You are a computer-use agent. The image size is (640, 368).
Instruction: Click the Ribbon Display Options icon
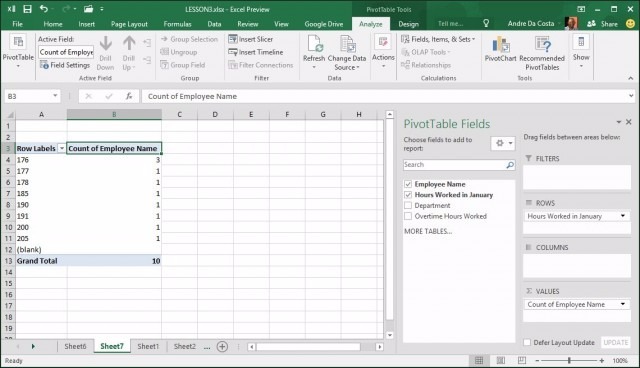[x=581, y=9]
